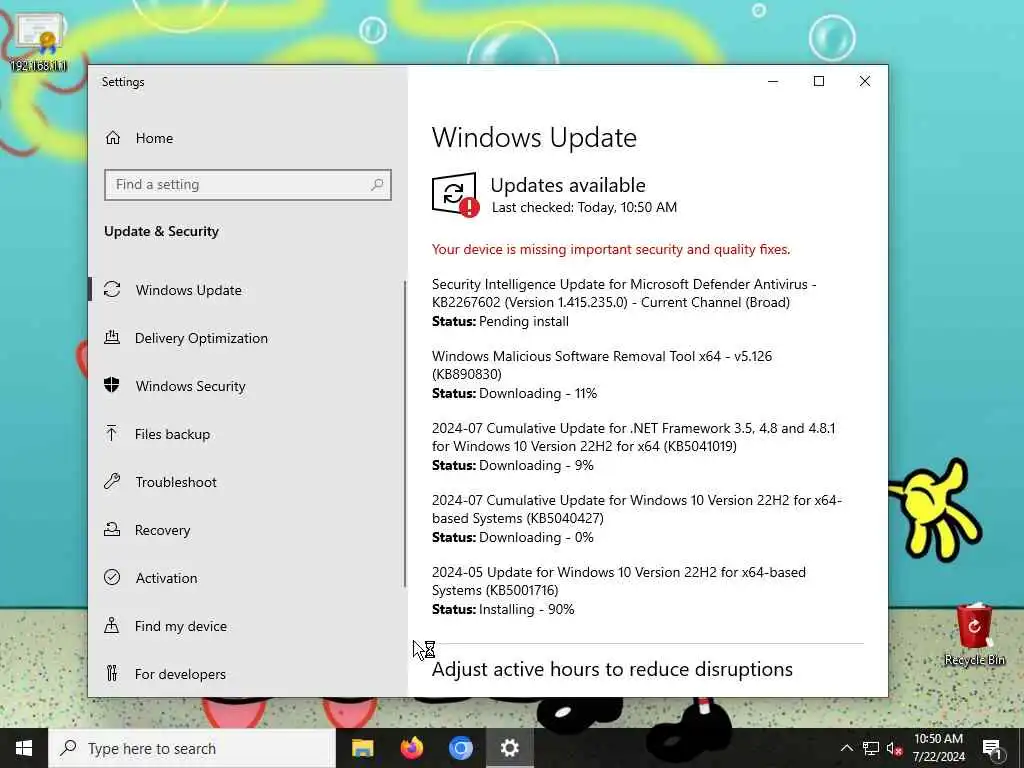1024x768 pixels.
Task: Open File Explorer from the taskbar
Action: pos(362,748)
